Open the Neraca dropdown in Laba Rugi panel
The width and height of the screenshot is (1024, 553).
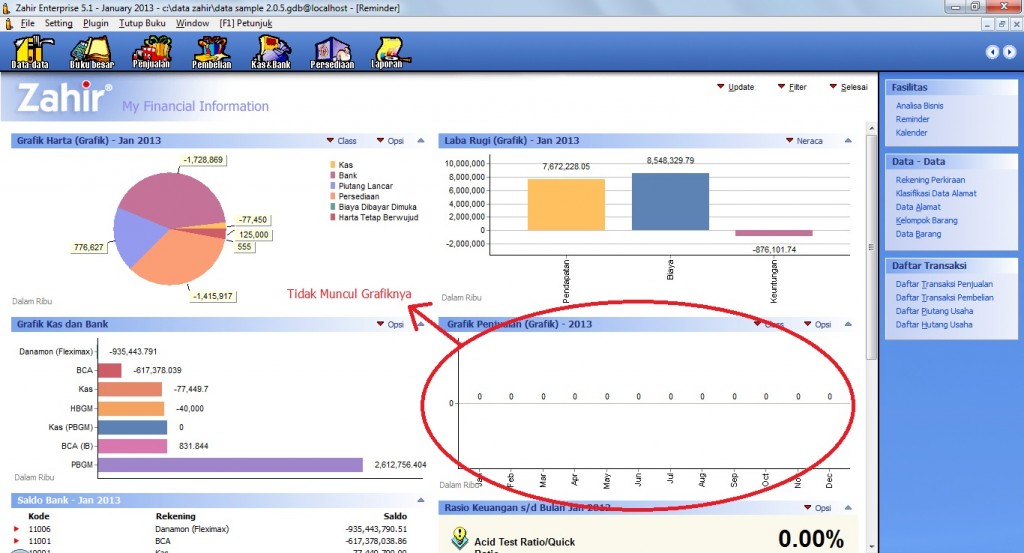tap(803, 141)
